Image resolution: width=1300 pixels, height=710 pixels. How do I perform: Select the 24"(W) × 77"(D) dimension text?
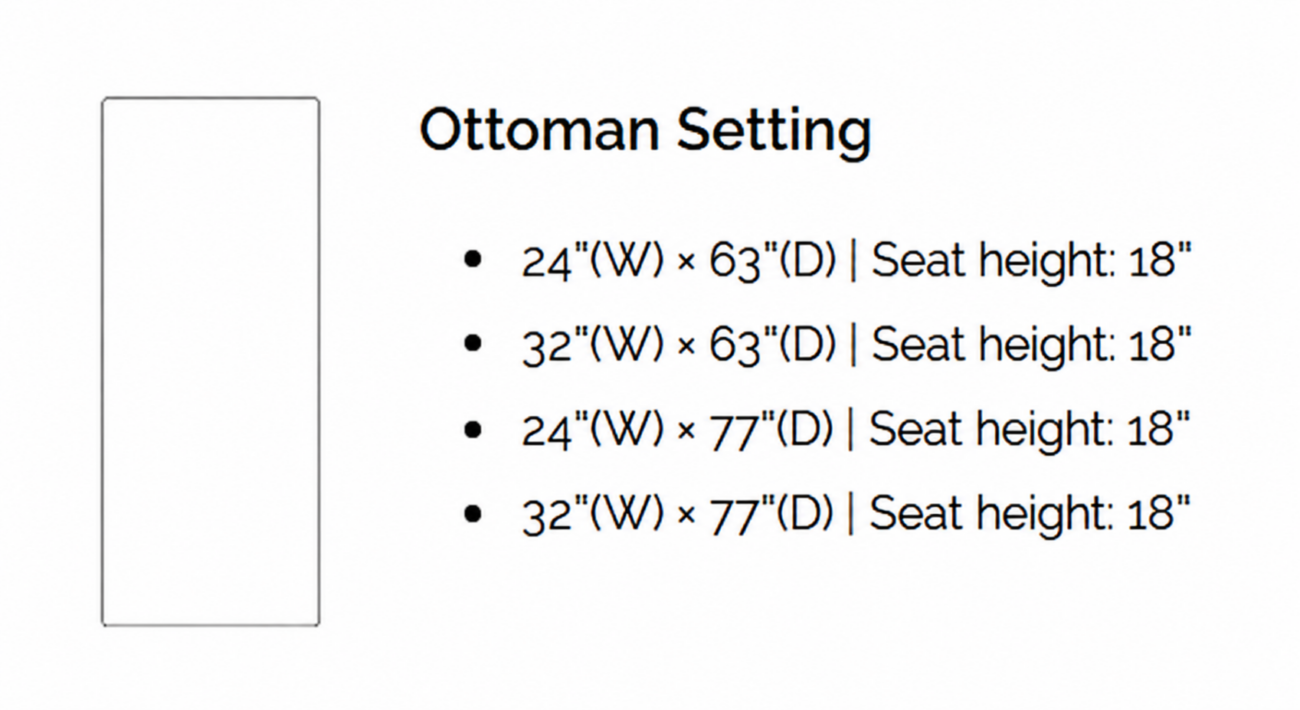(677, 430)
